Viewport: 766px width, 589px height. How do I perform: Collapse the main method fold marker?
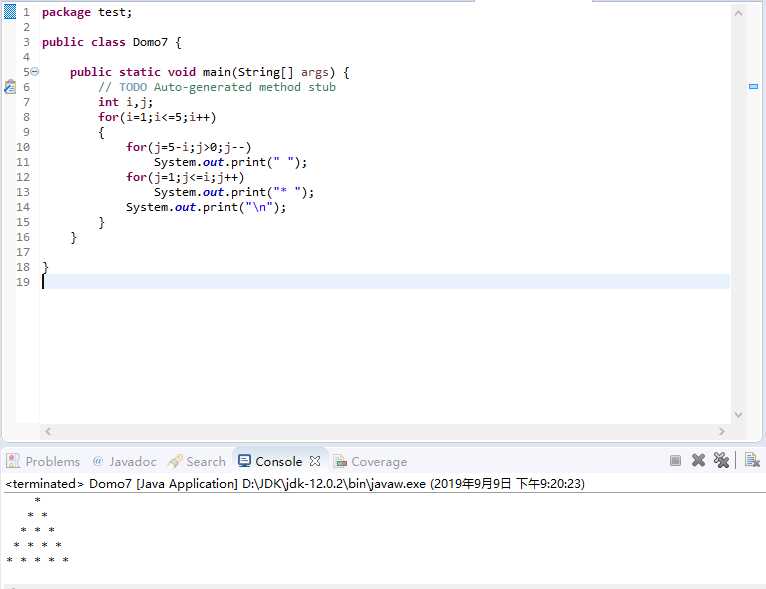click(35, 72)
